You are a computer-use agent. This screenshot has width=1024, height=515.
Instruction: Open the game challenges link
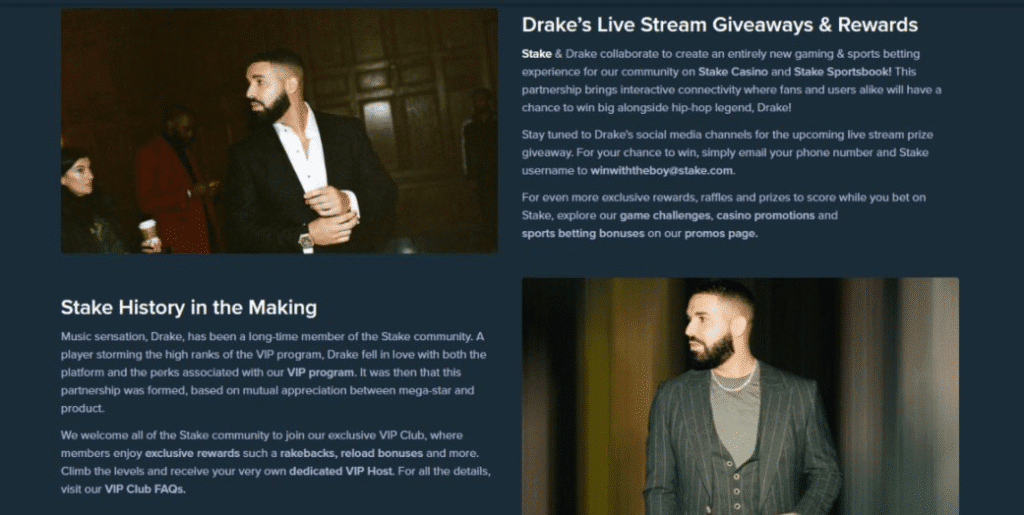click(x=665, y=215)
